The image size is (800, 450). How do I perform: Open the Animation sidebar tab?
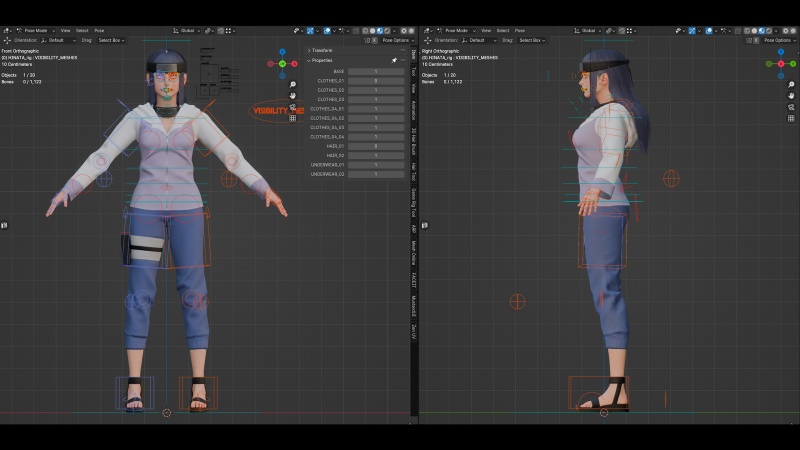(414, 111)
